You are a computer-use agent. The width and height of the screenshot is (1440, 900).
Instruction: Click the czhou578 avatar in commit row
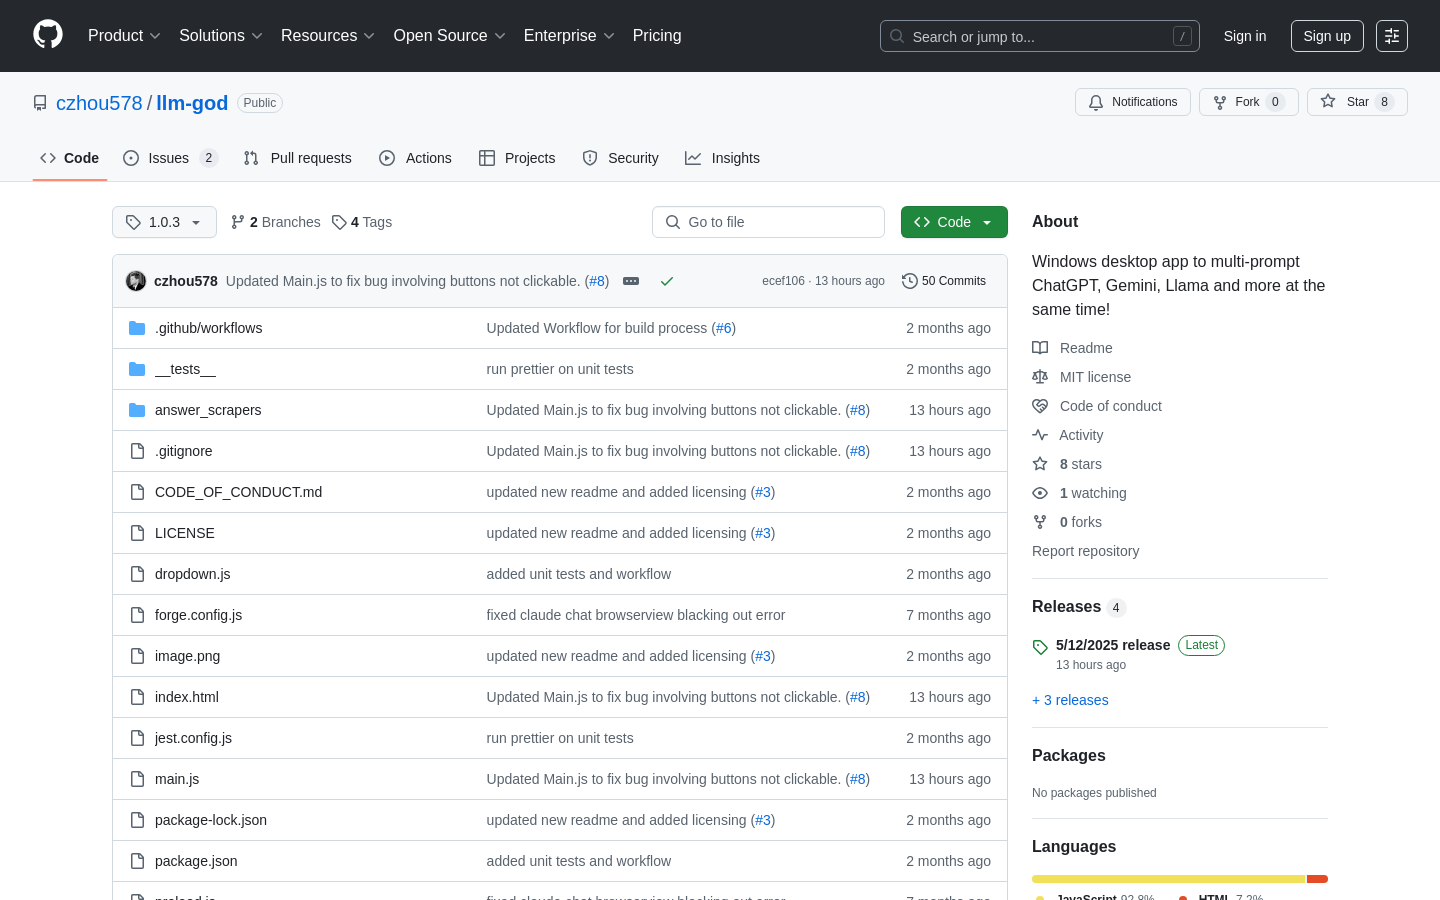[136, 281]
